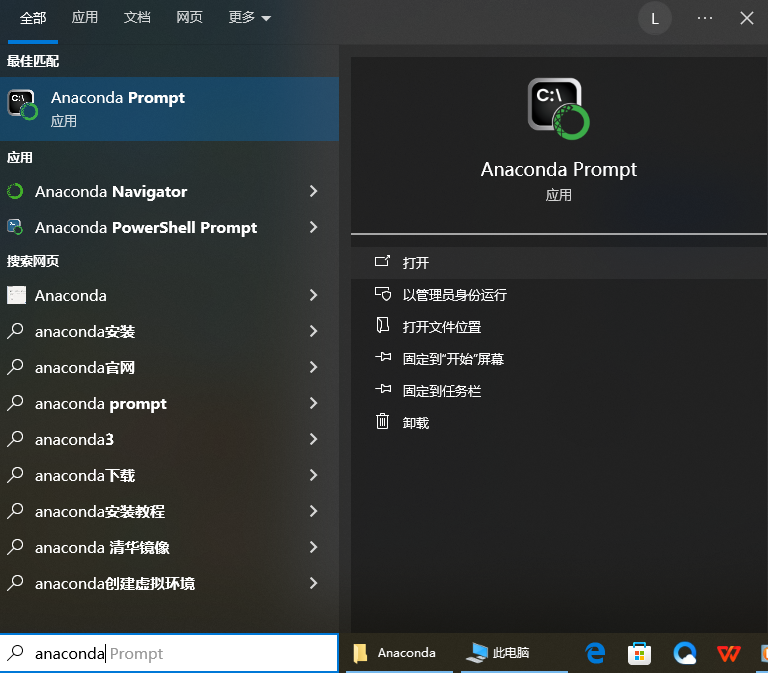
Task: Expand the anaconda prompt suggestion chevron
Action: click(x=313, y=403)
